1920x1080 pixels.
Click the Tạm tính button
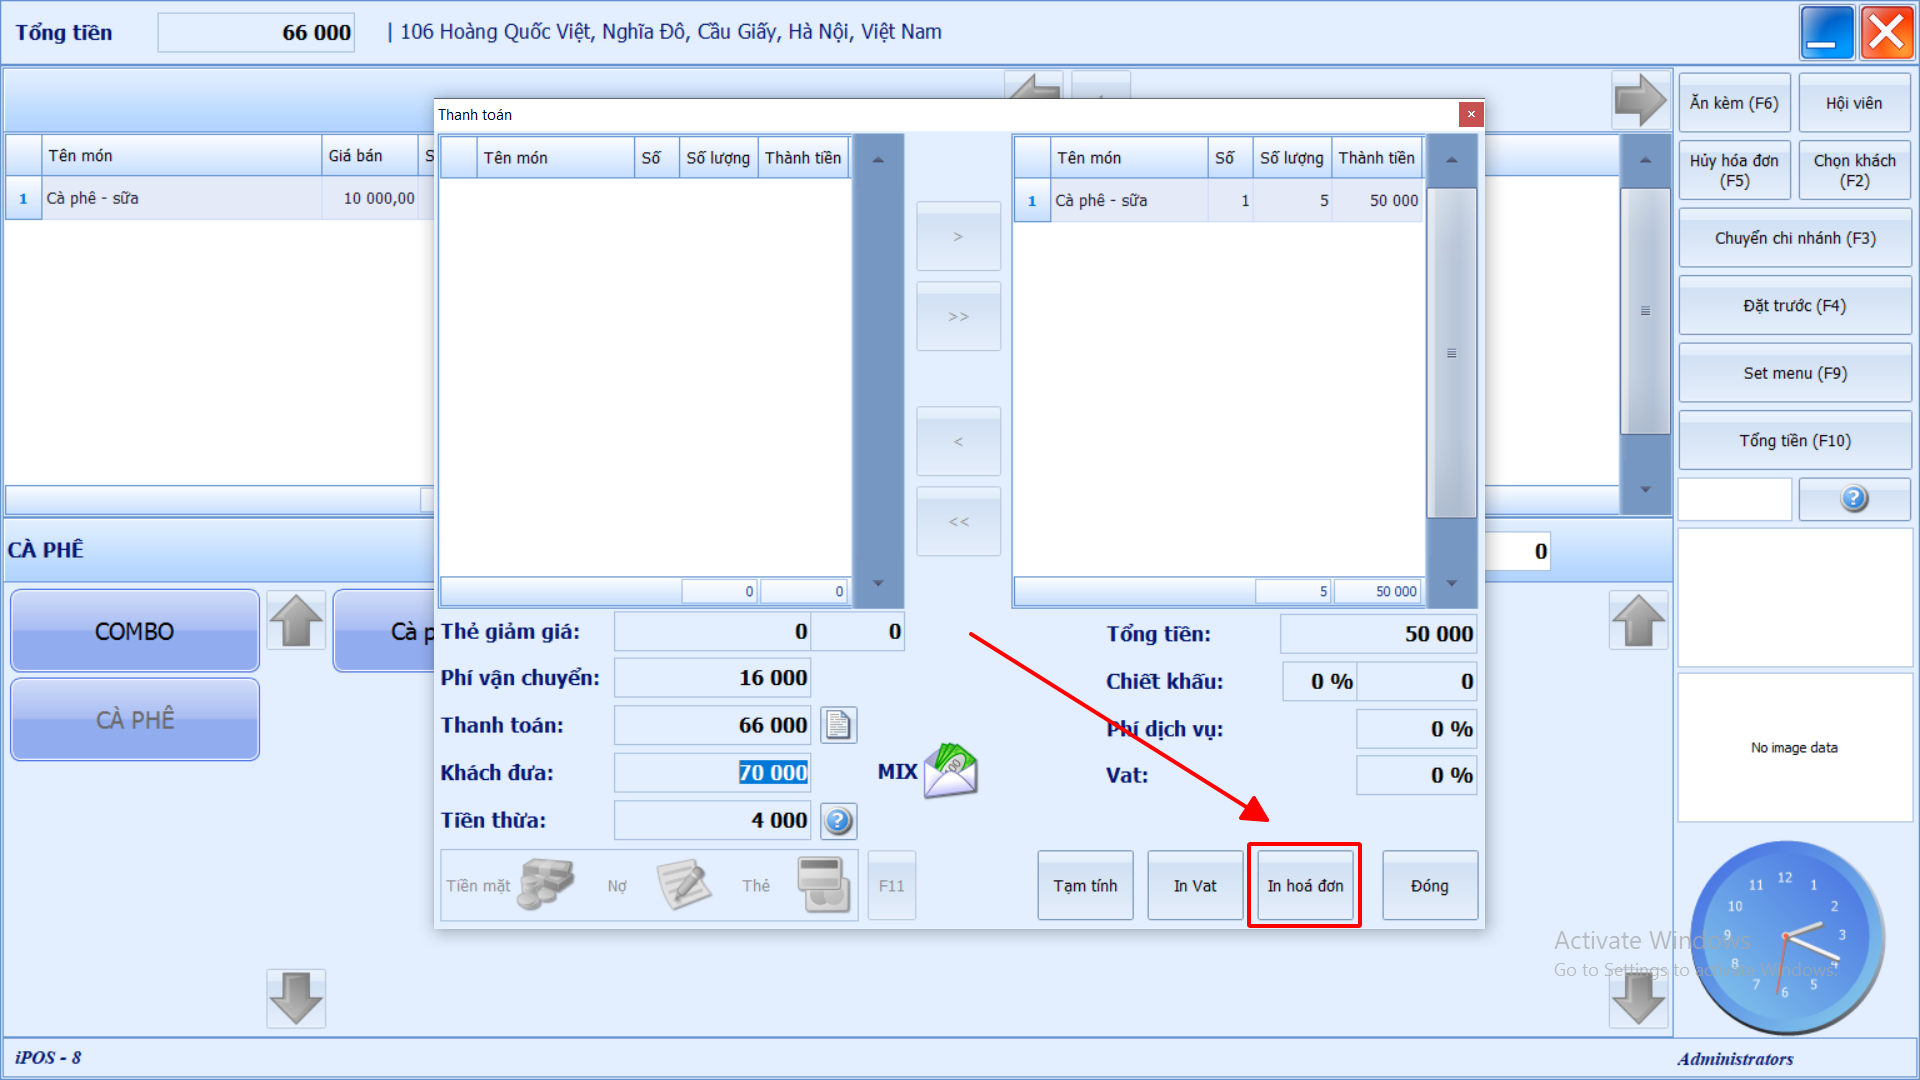1085,885
